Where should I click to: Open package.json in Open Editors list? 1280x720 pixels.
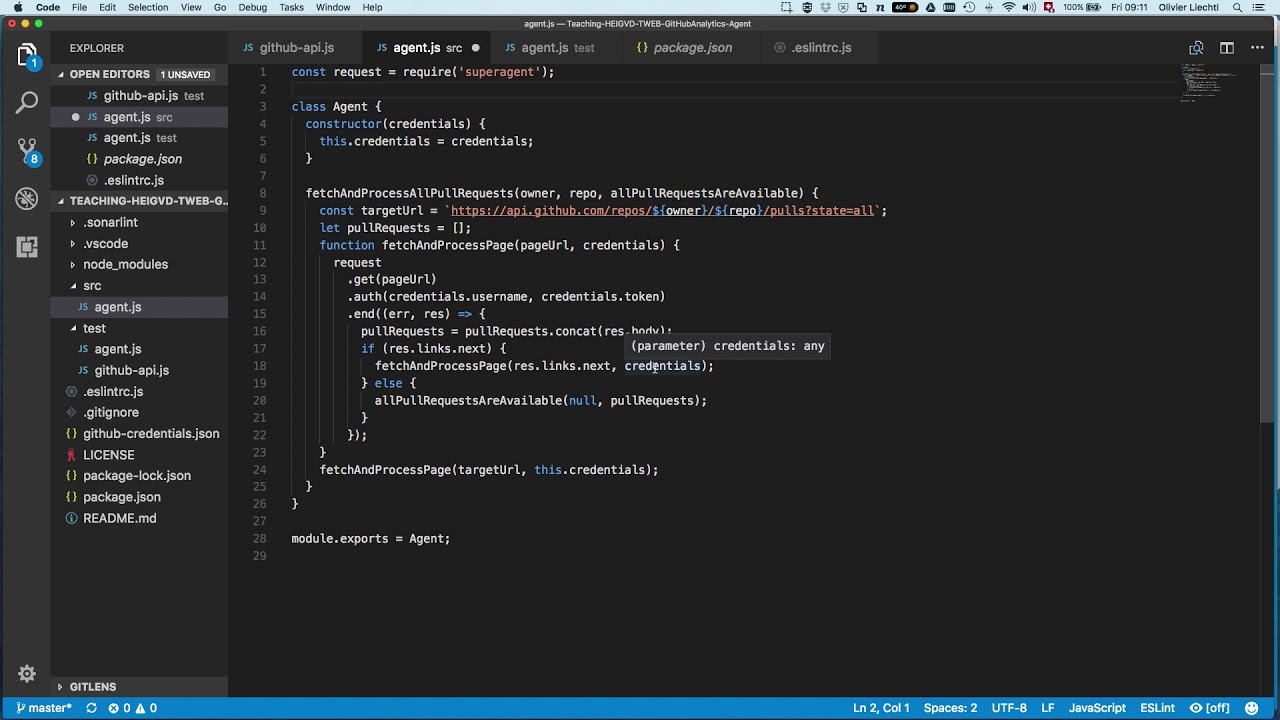[x=140, y=159]
